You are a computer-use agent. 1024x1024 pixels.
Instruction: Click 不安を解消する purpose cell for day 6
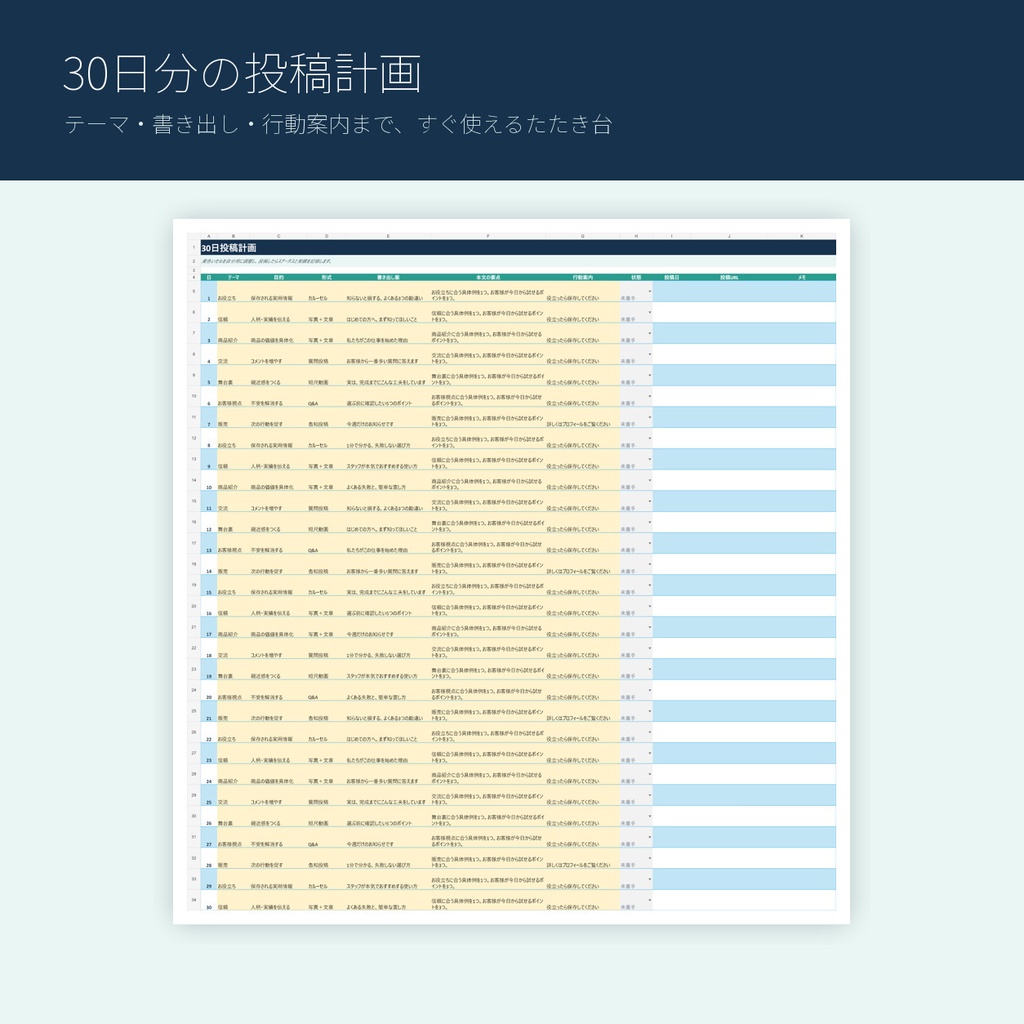tap(278, 396)
